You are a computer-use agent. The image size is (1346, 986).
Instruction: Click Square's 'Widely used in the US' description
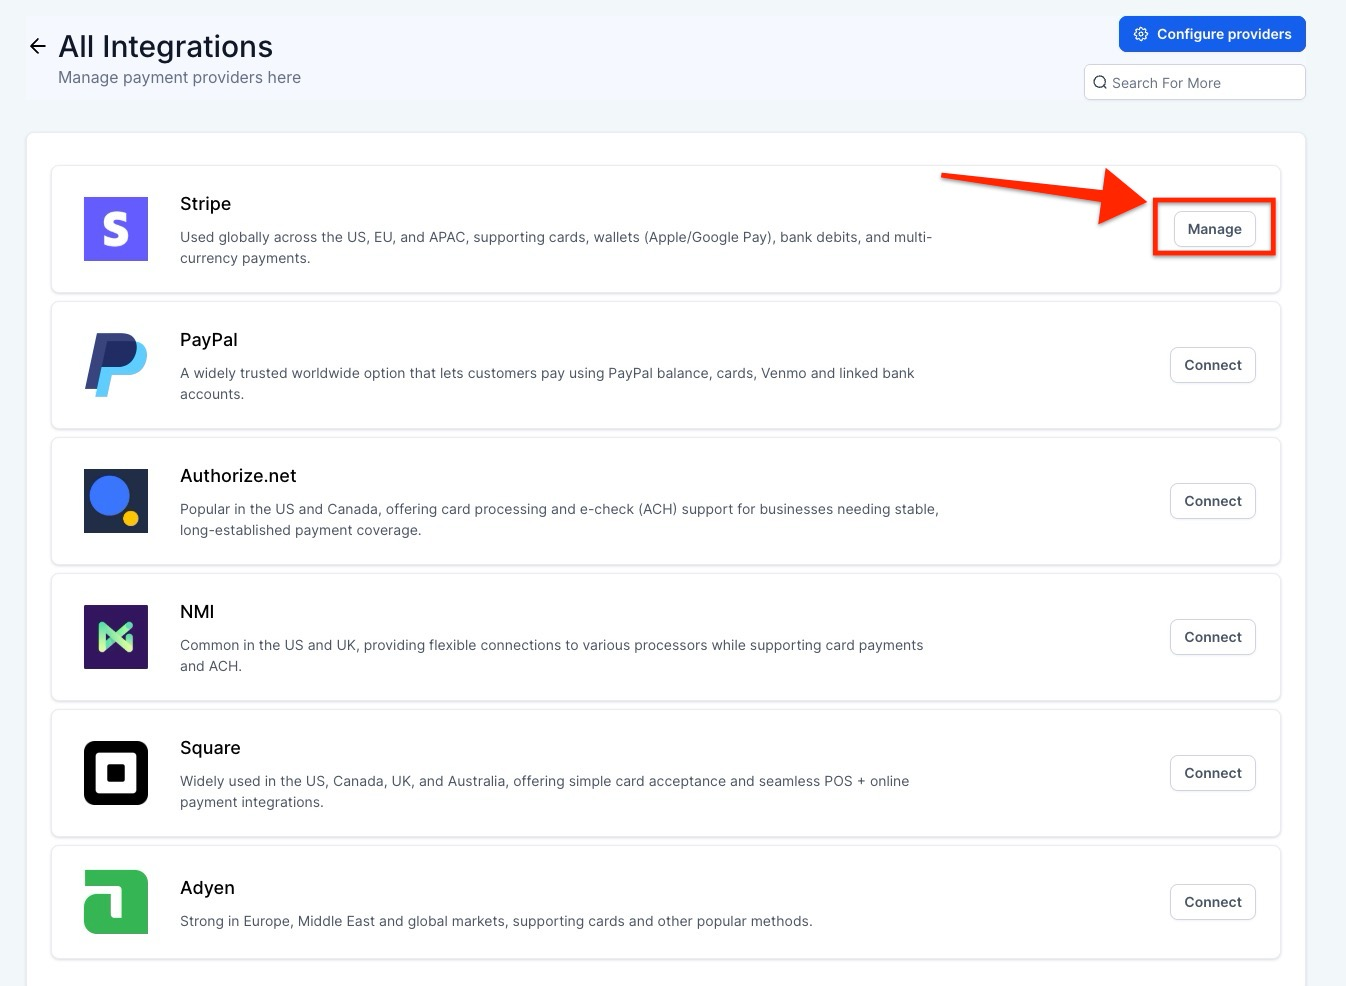point(544,792)
